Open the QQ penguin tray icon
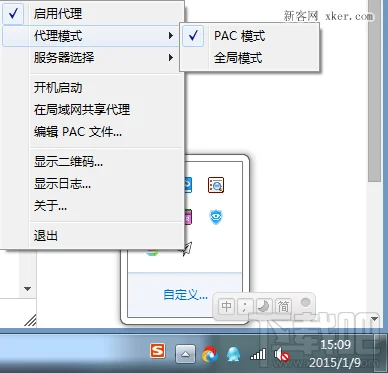Viewport: 388px width, 373px height. (233, 354)
